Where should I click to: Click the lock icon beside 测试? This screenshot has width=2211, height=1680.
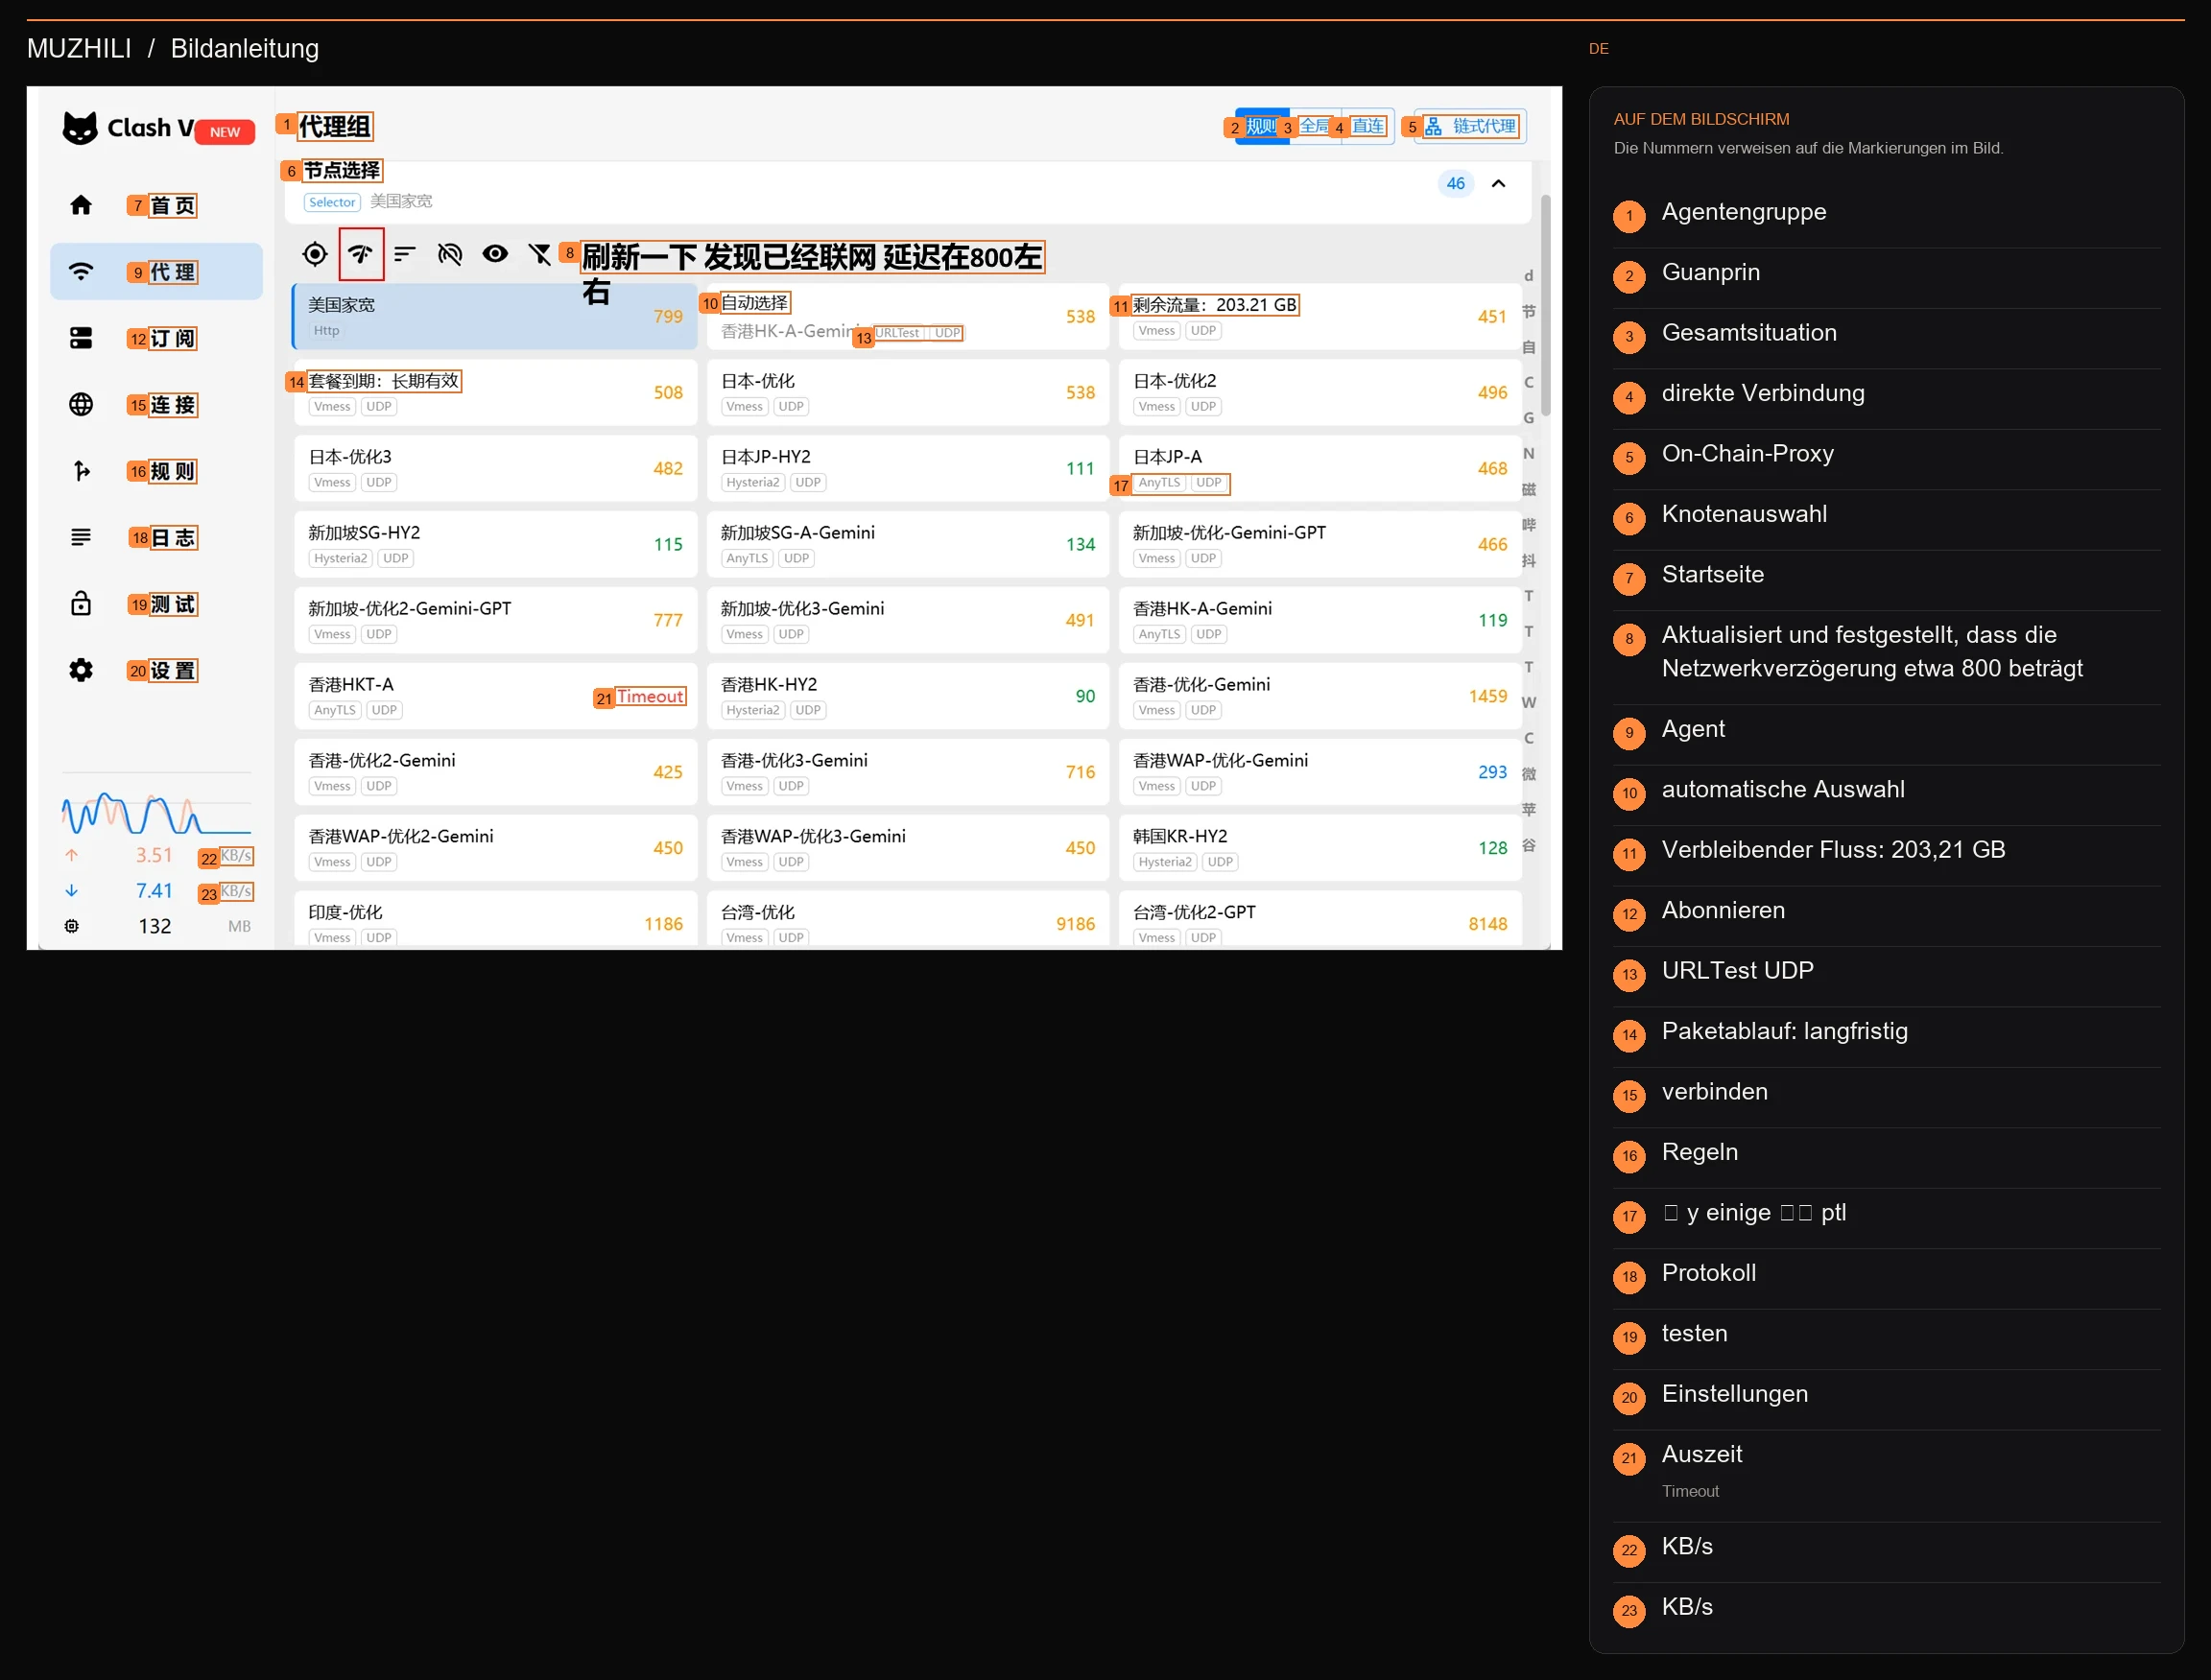click(81, 603)
